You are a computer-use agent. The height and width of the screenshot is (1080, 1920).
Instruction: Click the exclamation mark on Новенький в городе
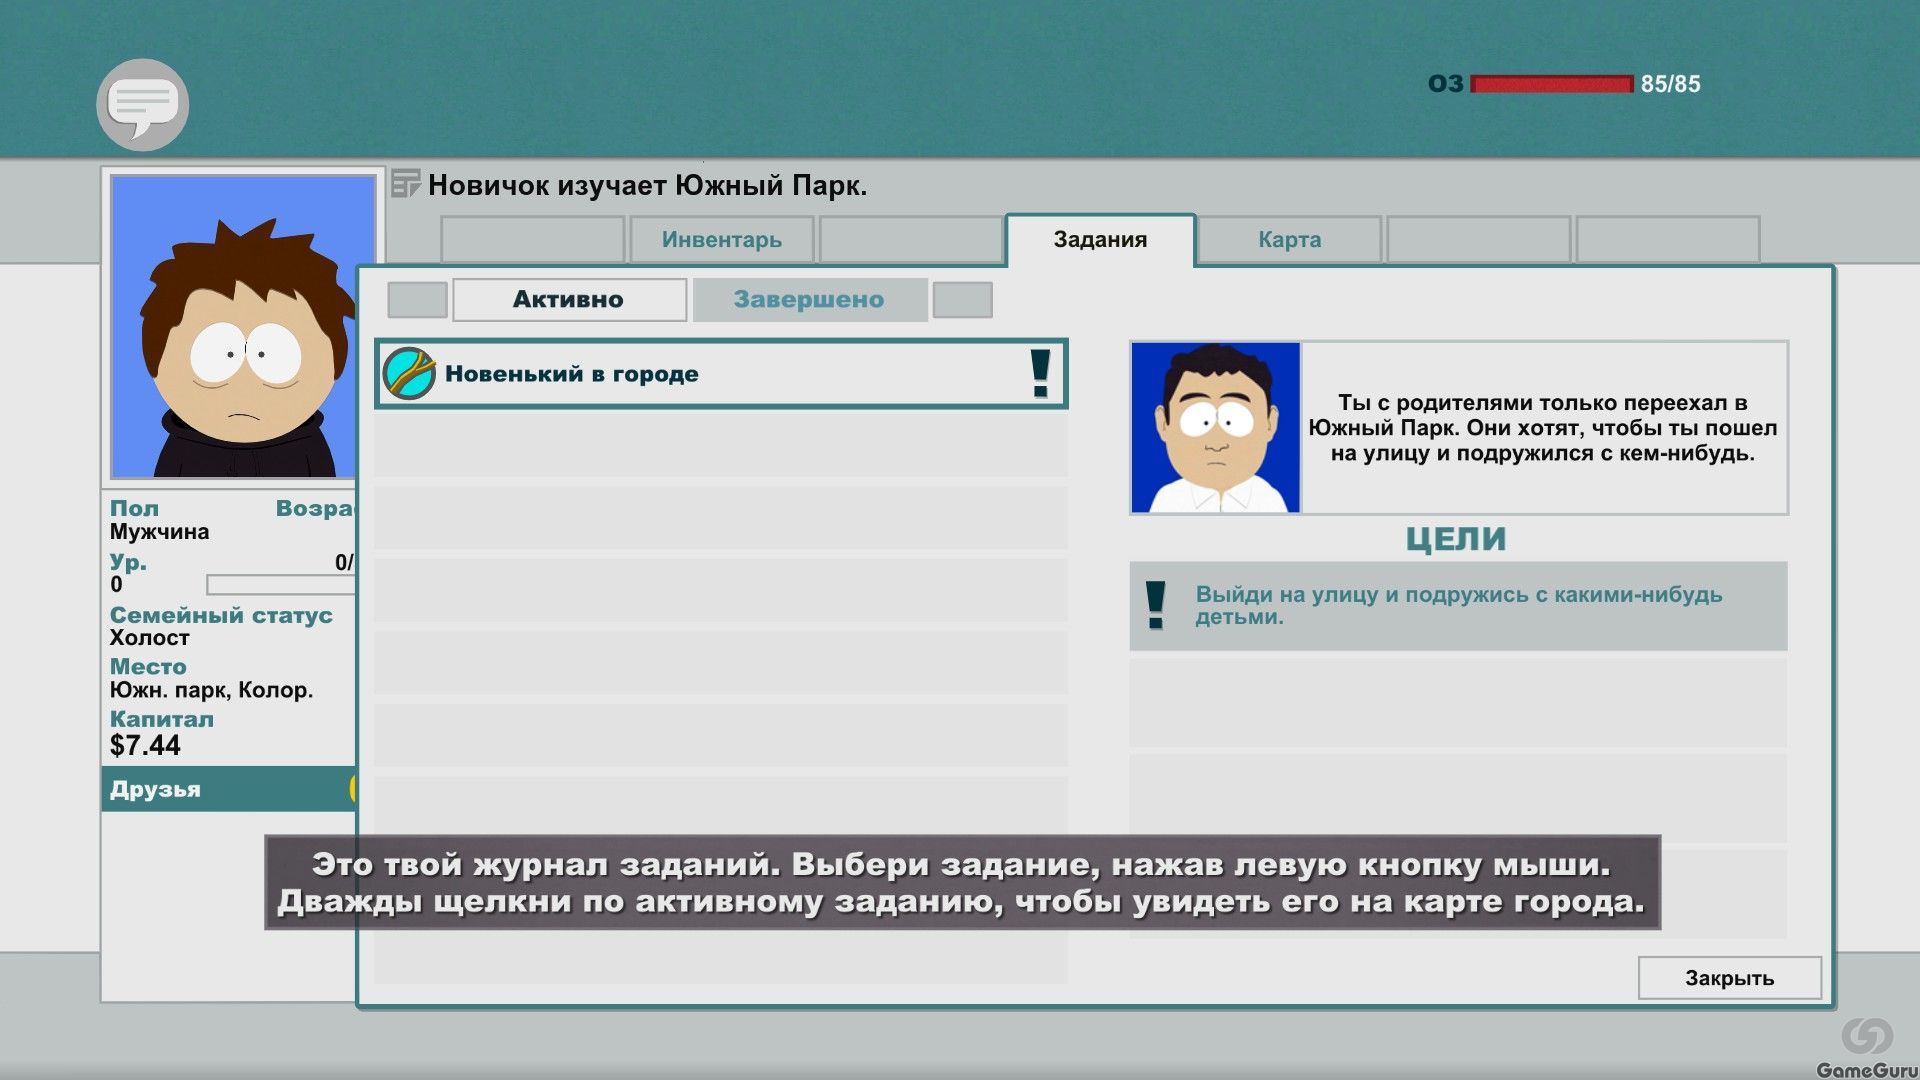point(1040,374)
